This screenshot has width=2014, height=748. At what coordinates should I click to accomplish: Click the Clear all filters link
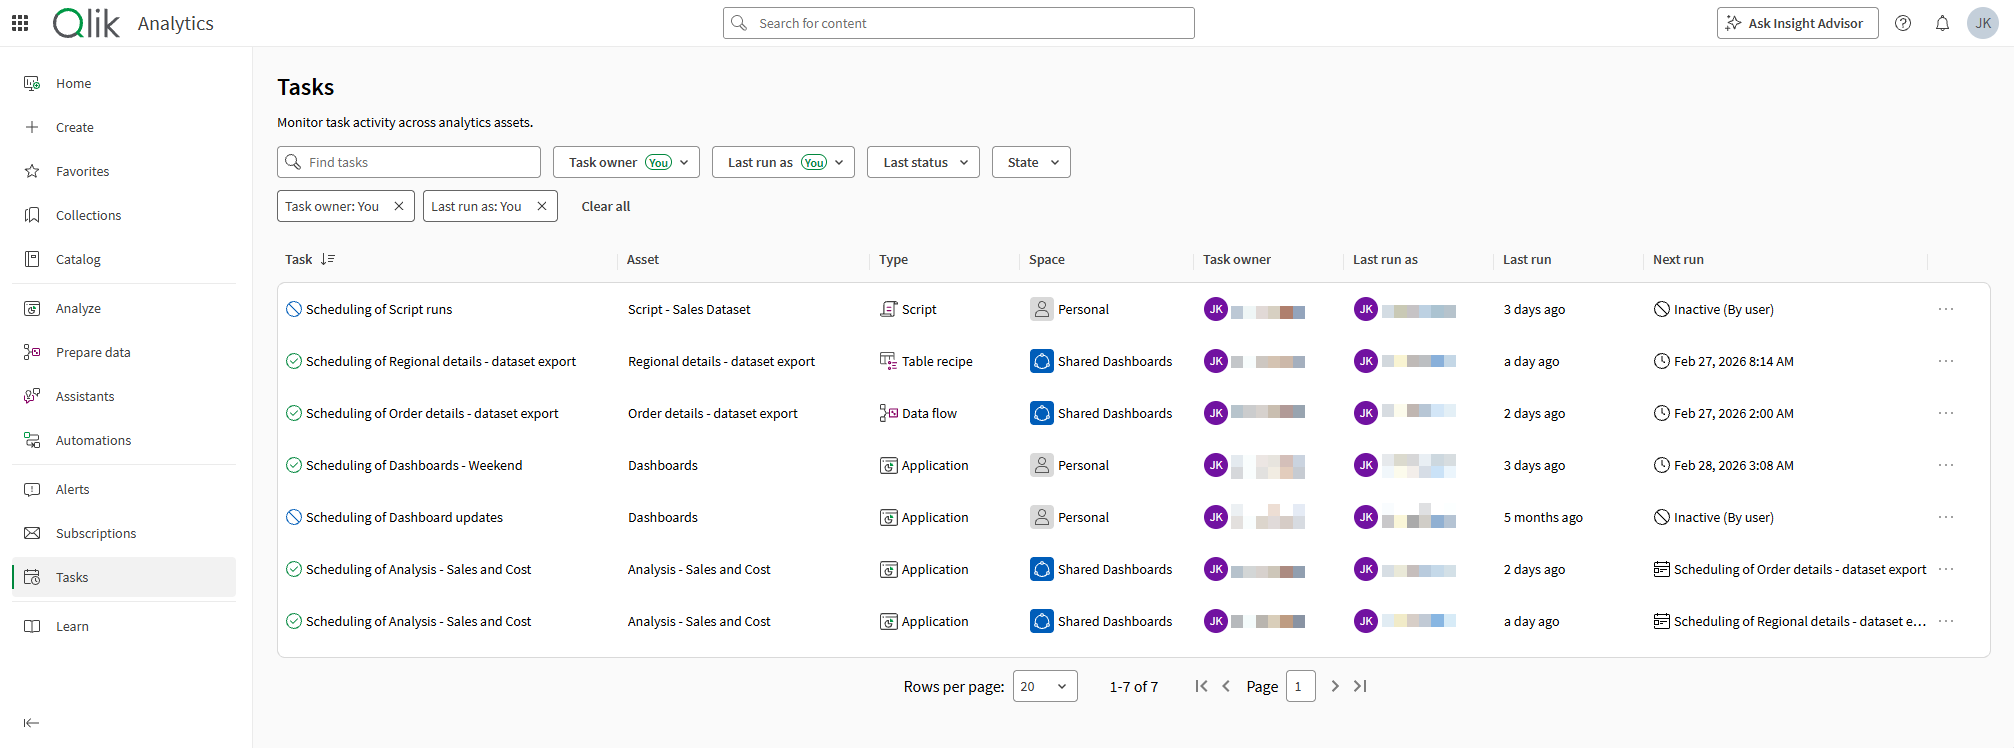(x=606, y=206)
